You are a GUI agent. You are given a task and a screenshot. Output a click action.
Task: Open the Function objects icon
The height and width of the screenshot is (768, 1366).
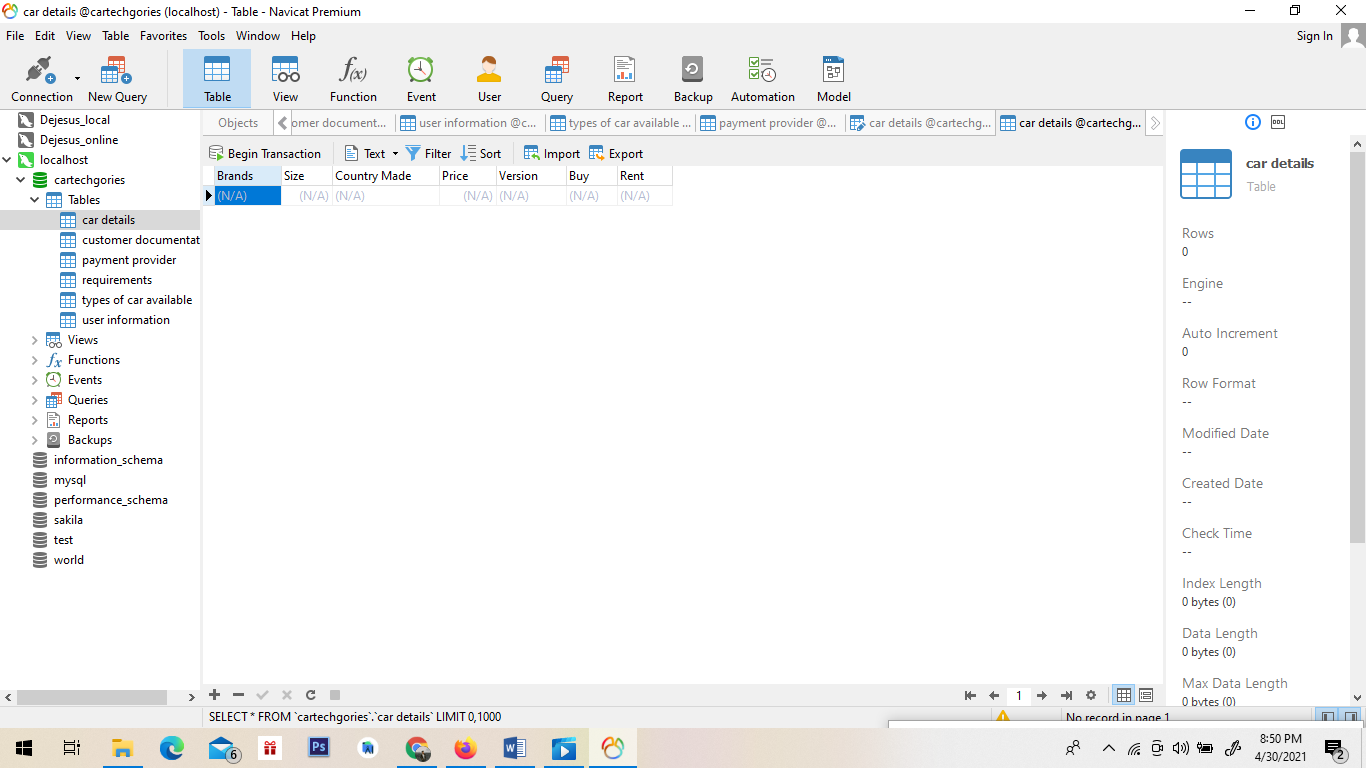click(353, 79)
